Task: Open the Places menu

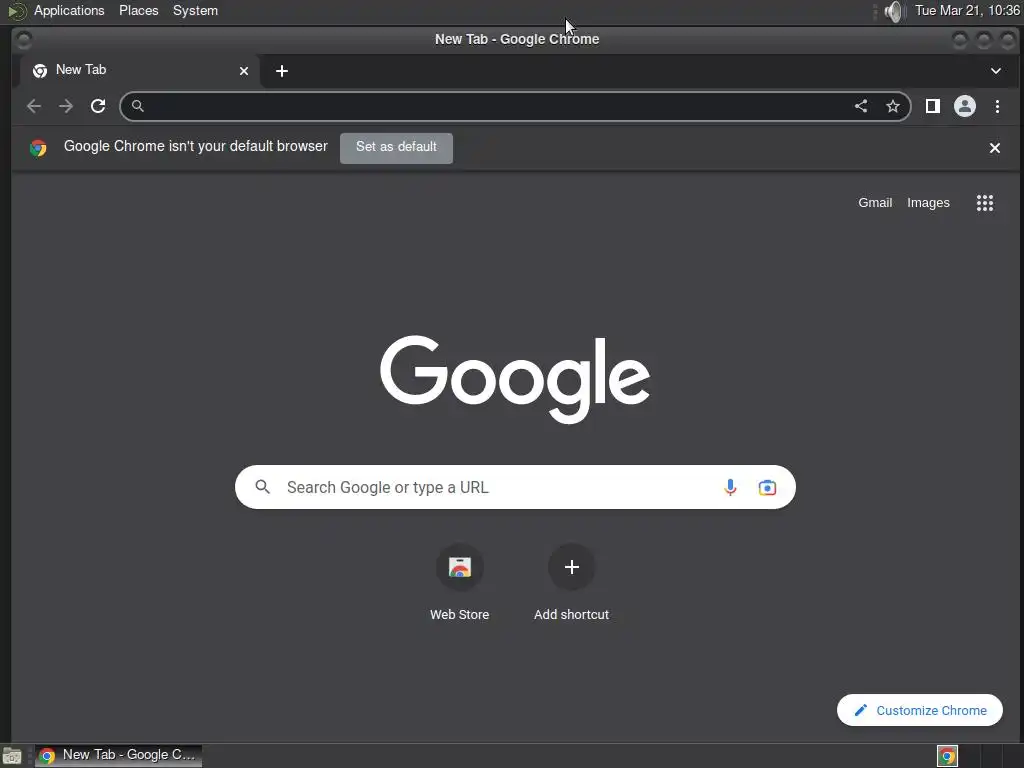Action: point(138,11)
